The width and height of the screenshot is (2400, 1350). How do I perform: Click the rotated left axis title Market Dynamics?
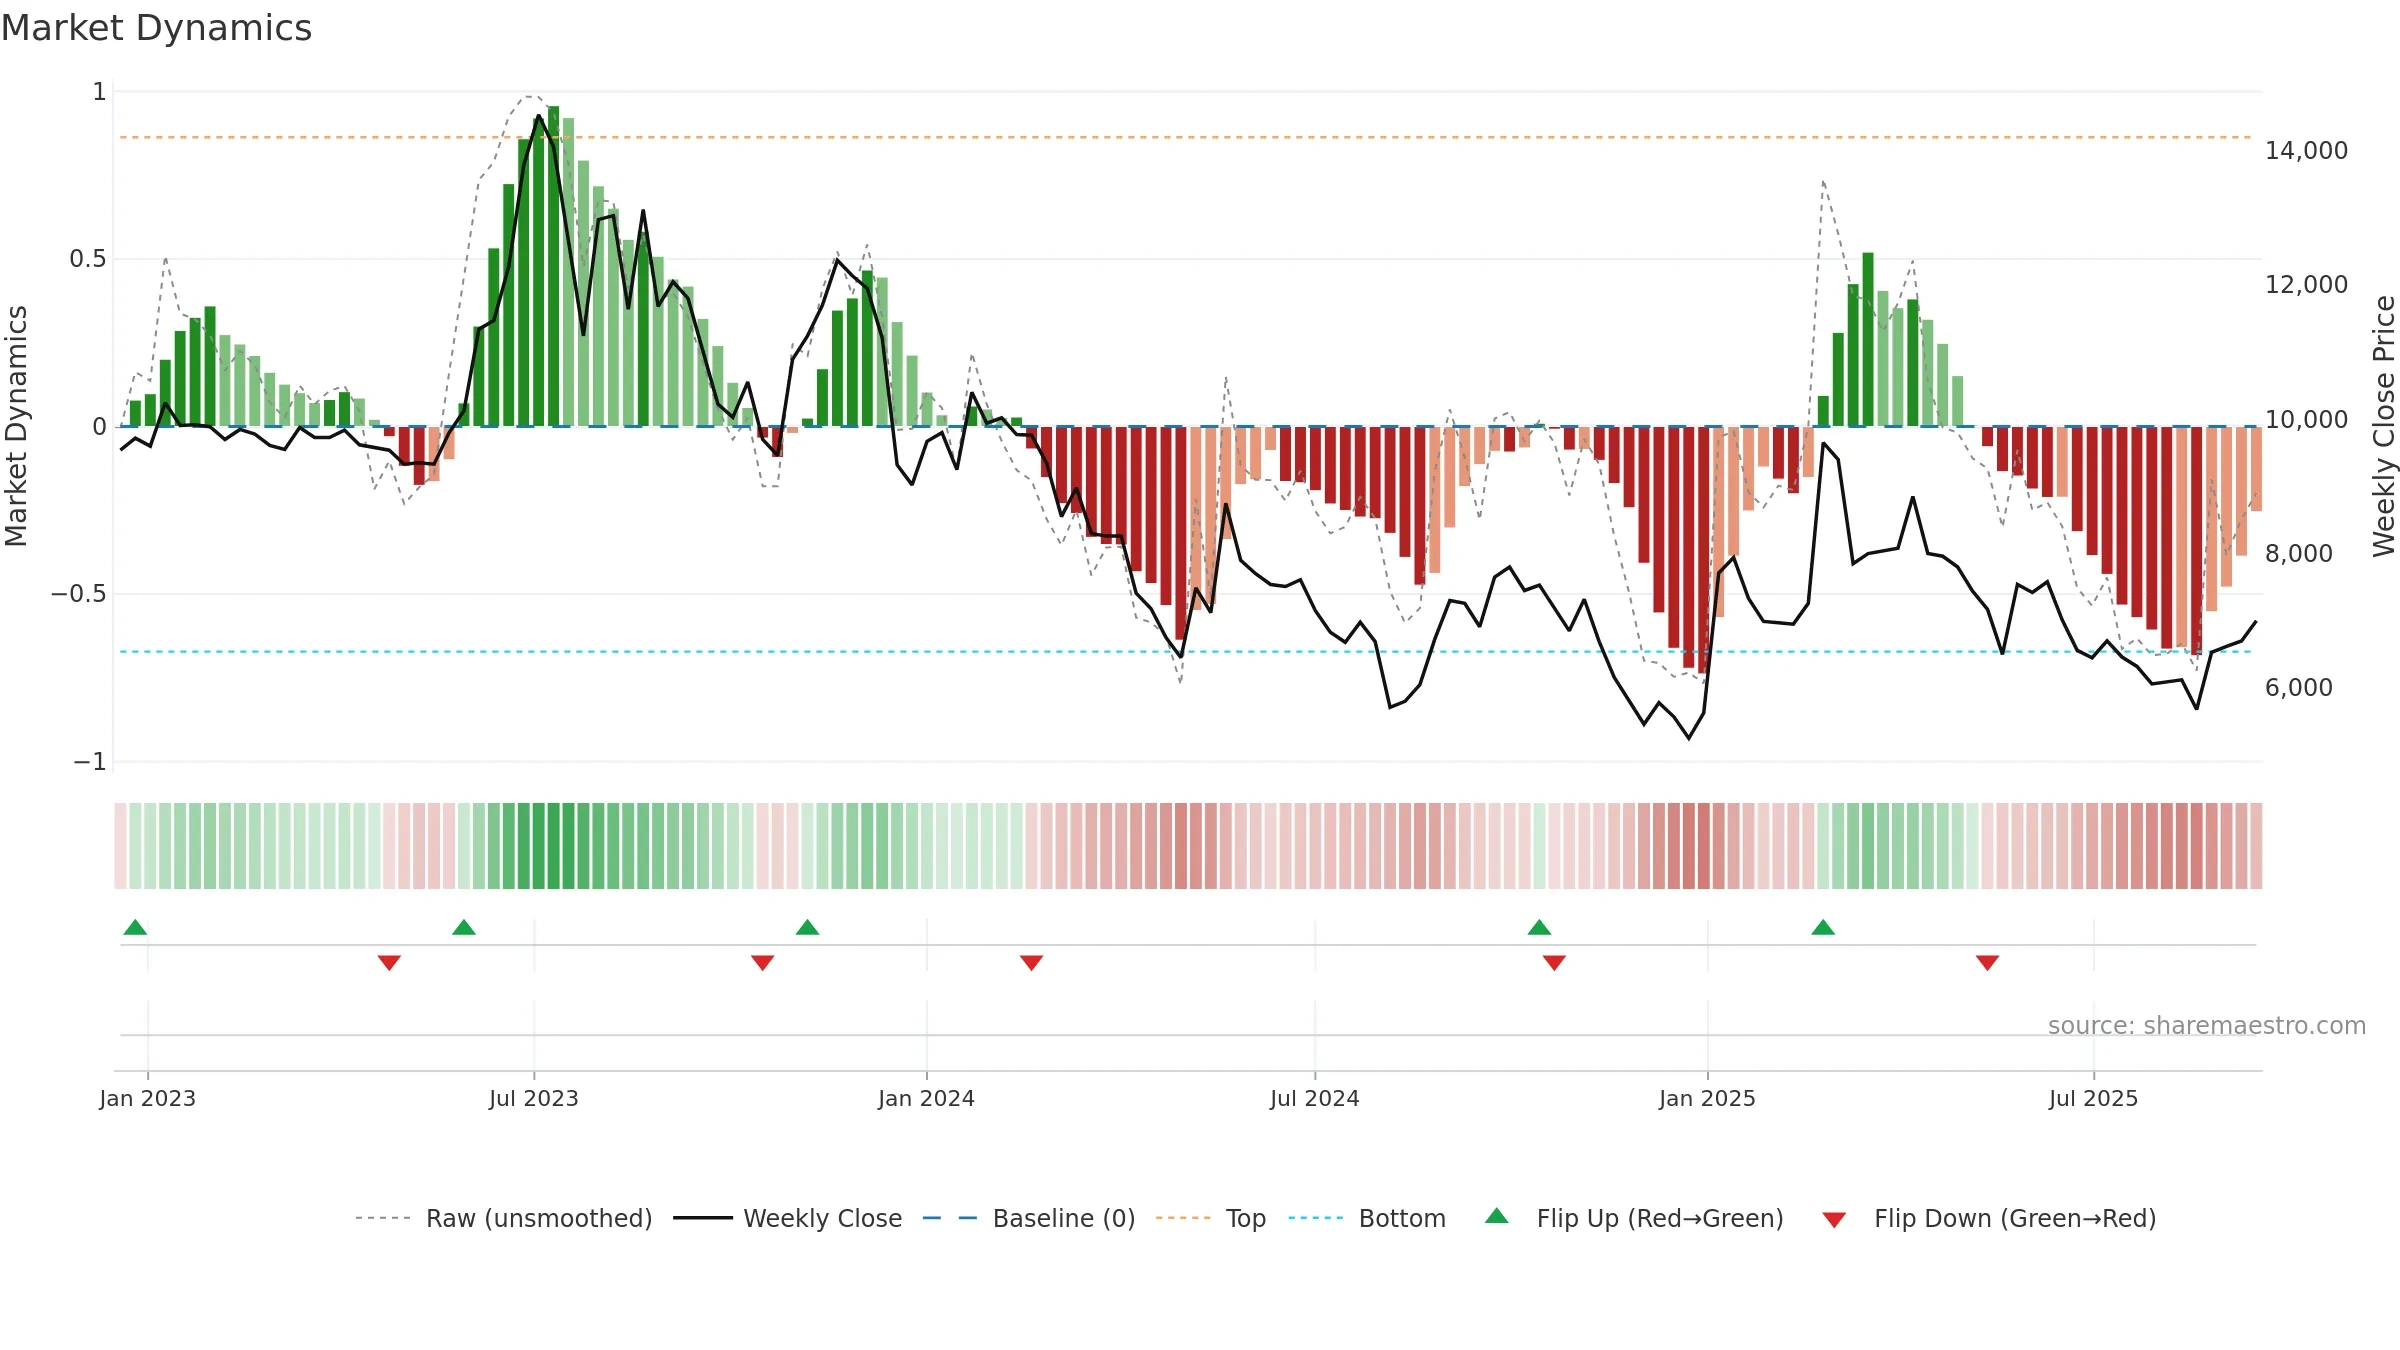[16, 426]
